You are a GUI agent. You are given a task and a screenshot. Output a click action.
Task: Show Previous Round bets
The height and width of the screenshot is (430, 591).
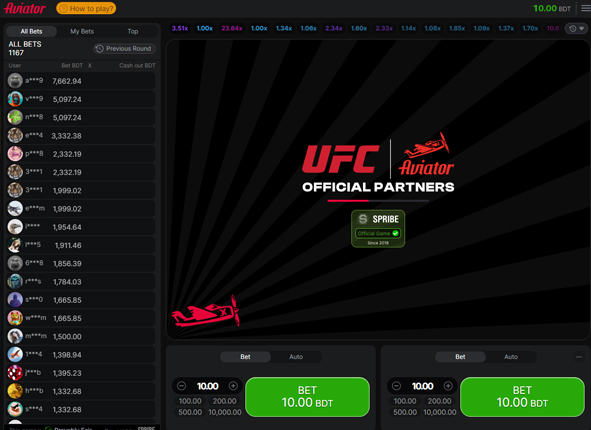click(x=124, y=49)
